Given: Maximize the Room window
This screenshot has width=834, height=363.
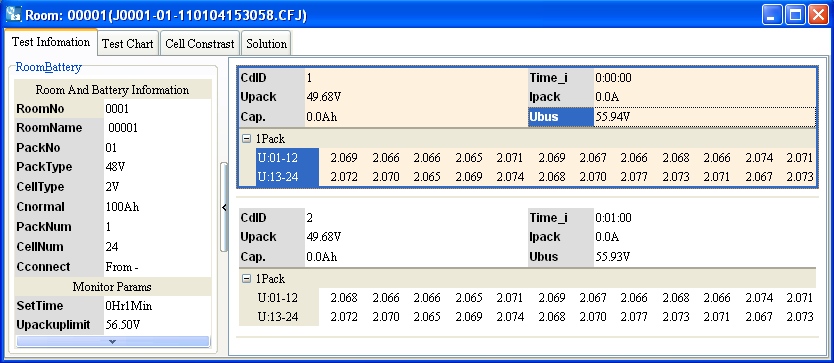Looking at the screenshot, I should click(796, 15).
